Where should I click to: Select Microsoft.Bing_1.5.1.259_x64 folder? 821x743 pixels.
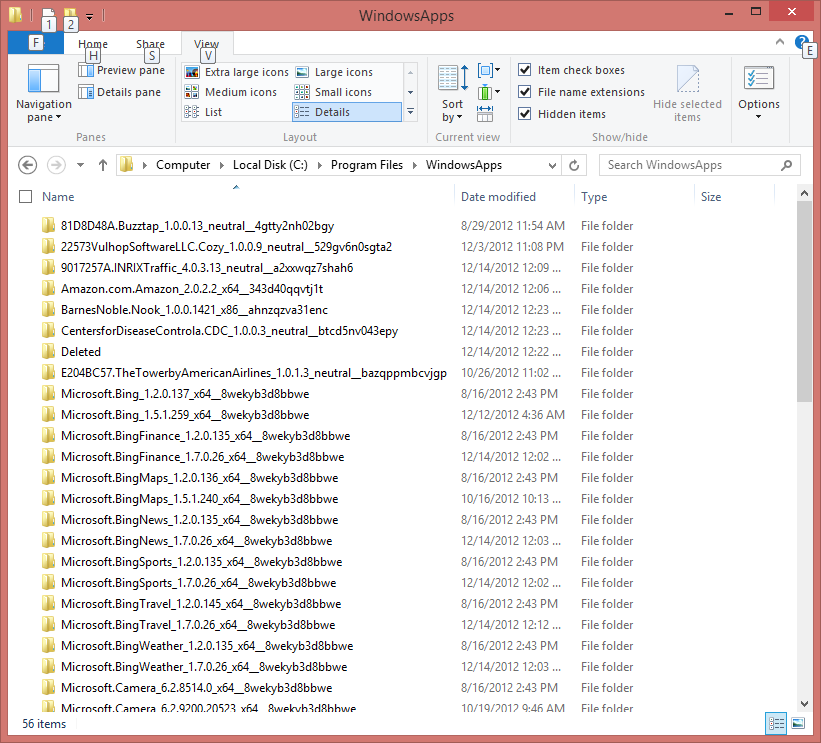click(x=185, y=415)
